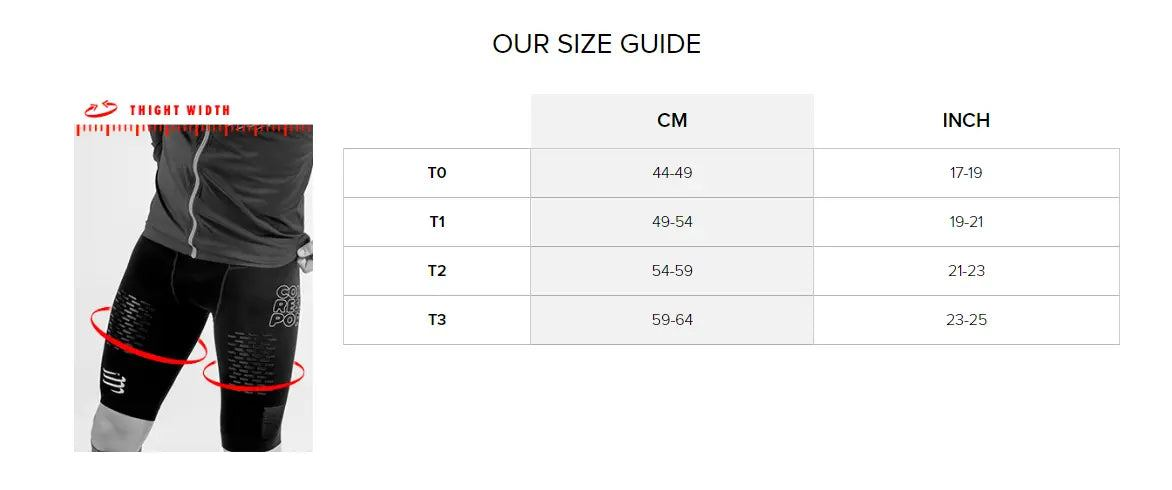Click the 54-59 cm cell
Image resolution: width=1172 pixels, height=490 pixels.
tap(672, 271)
